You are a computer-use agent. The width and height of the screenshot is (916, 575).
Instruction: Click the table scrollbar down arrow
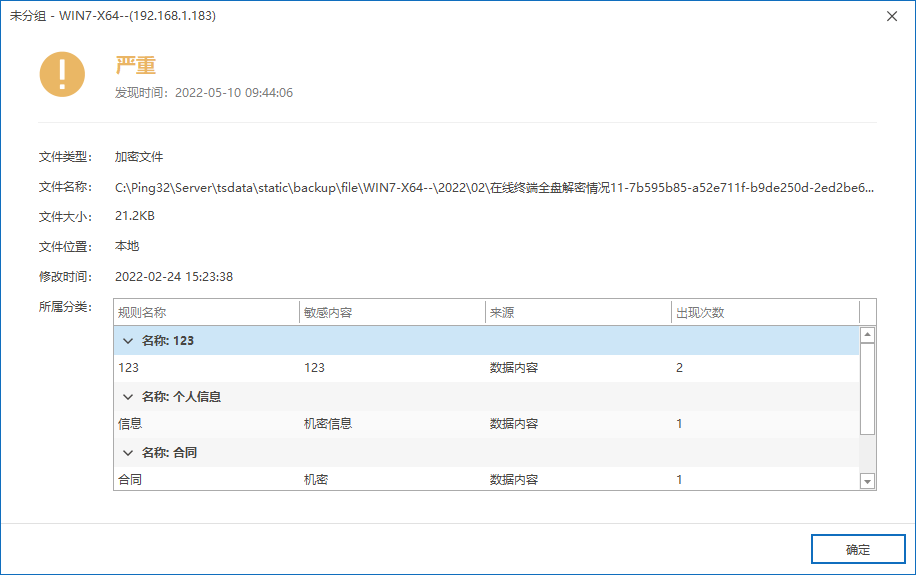(868, 482)
